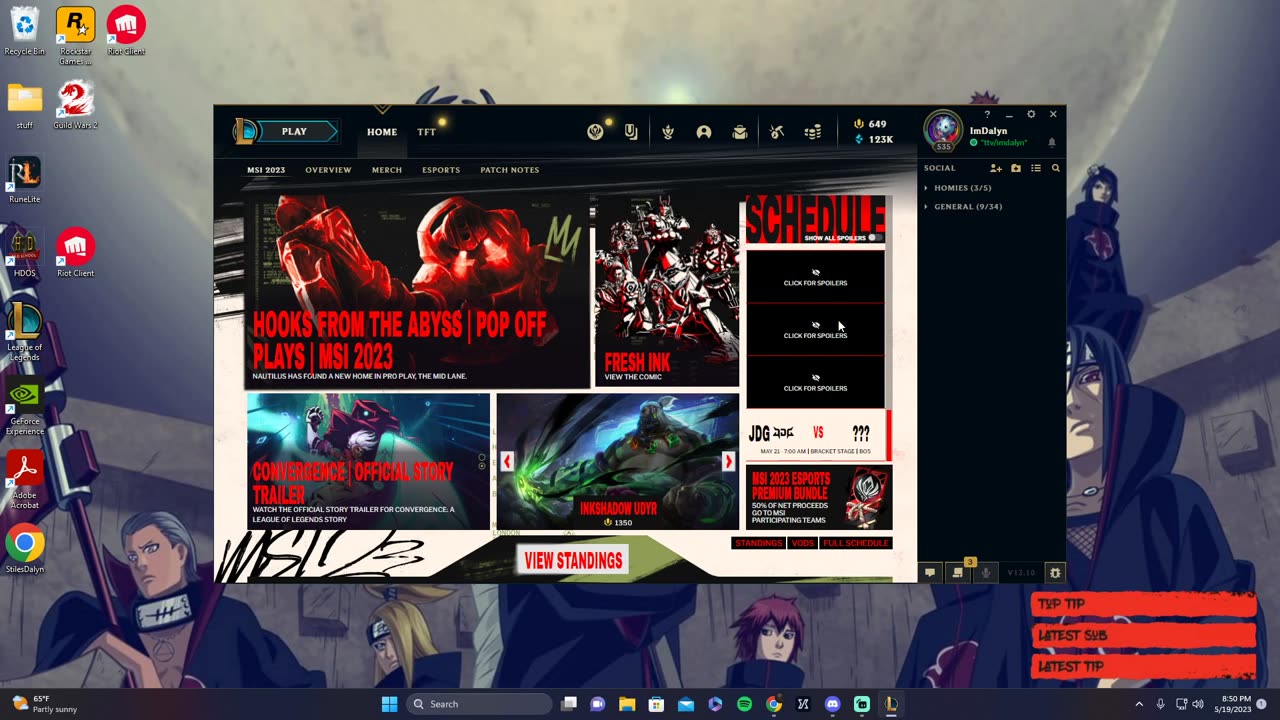
Task: Open the Profile silhouette icon
Action: click(704, 132)
